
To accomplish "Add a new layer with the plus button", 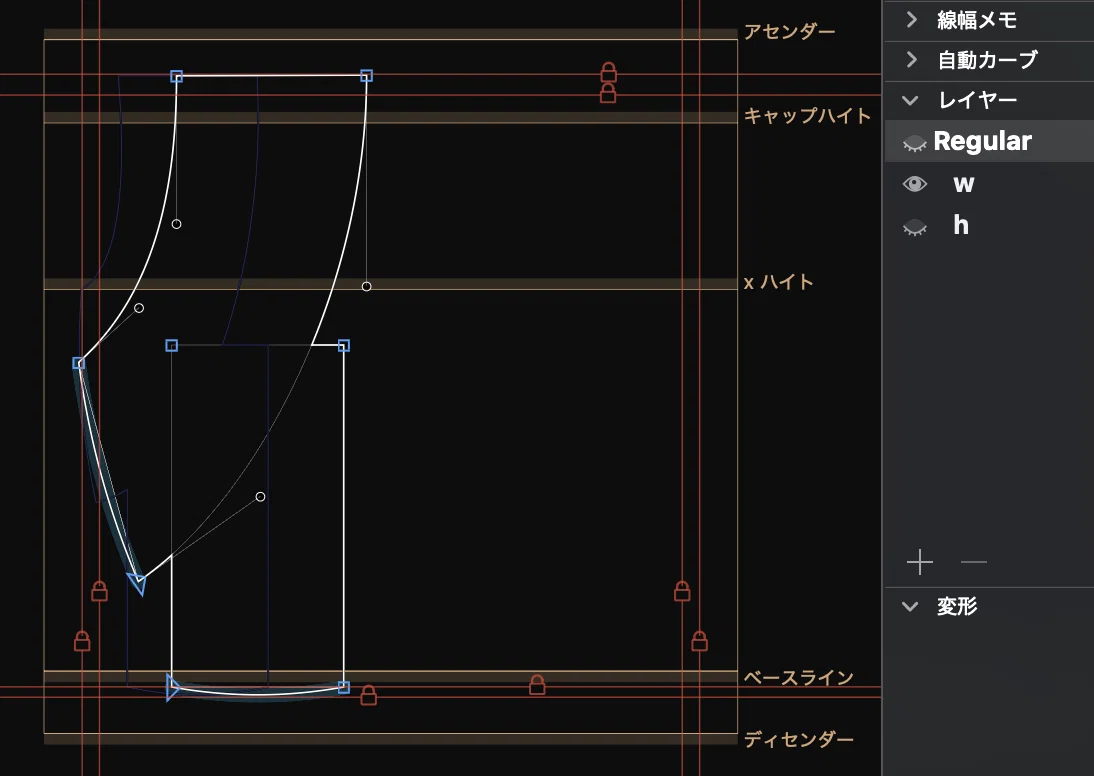I will point(920,562).
